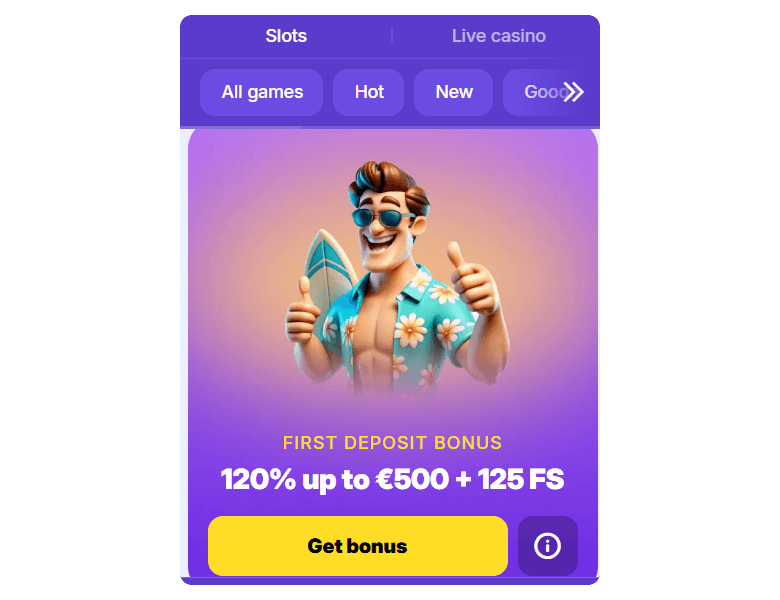
Task: Click the 120% up to €500 offer text
Action: [392, 479]
